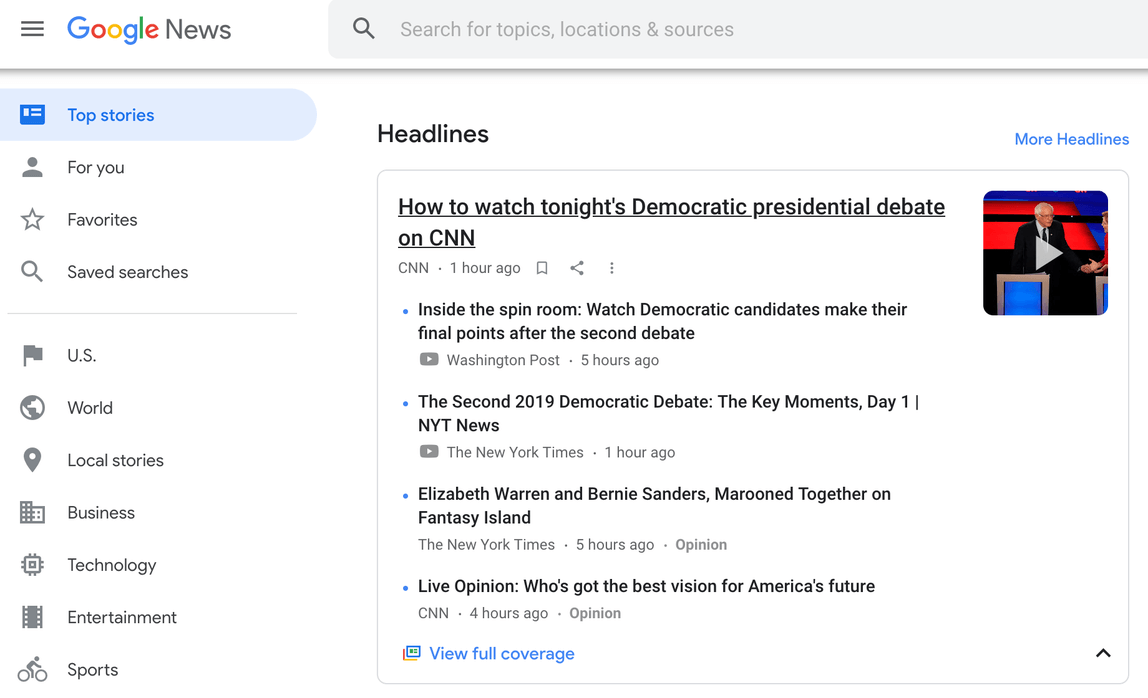Click the Entertainment film icon

pos(32,617)
